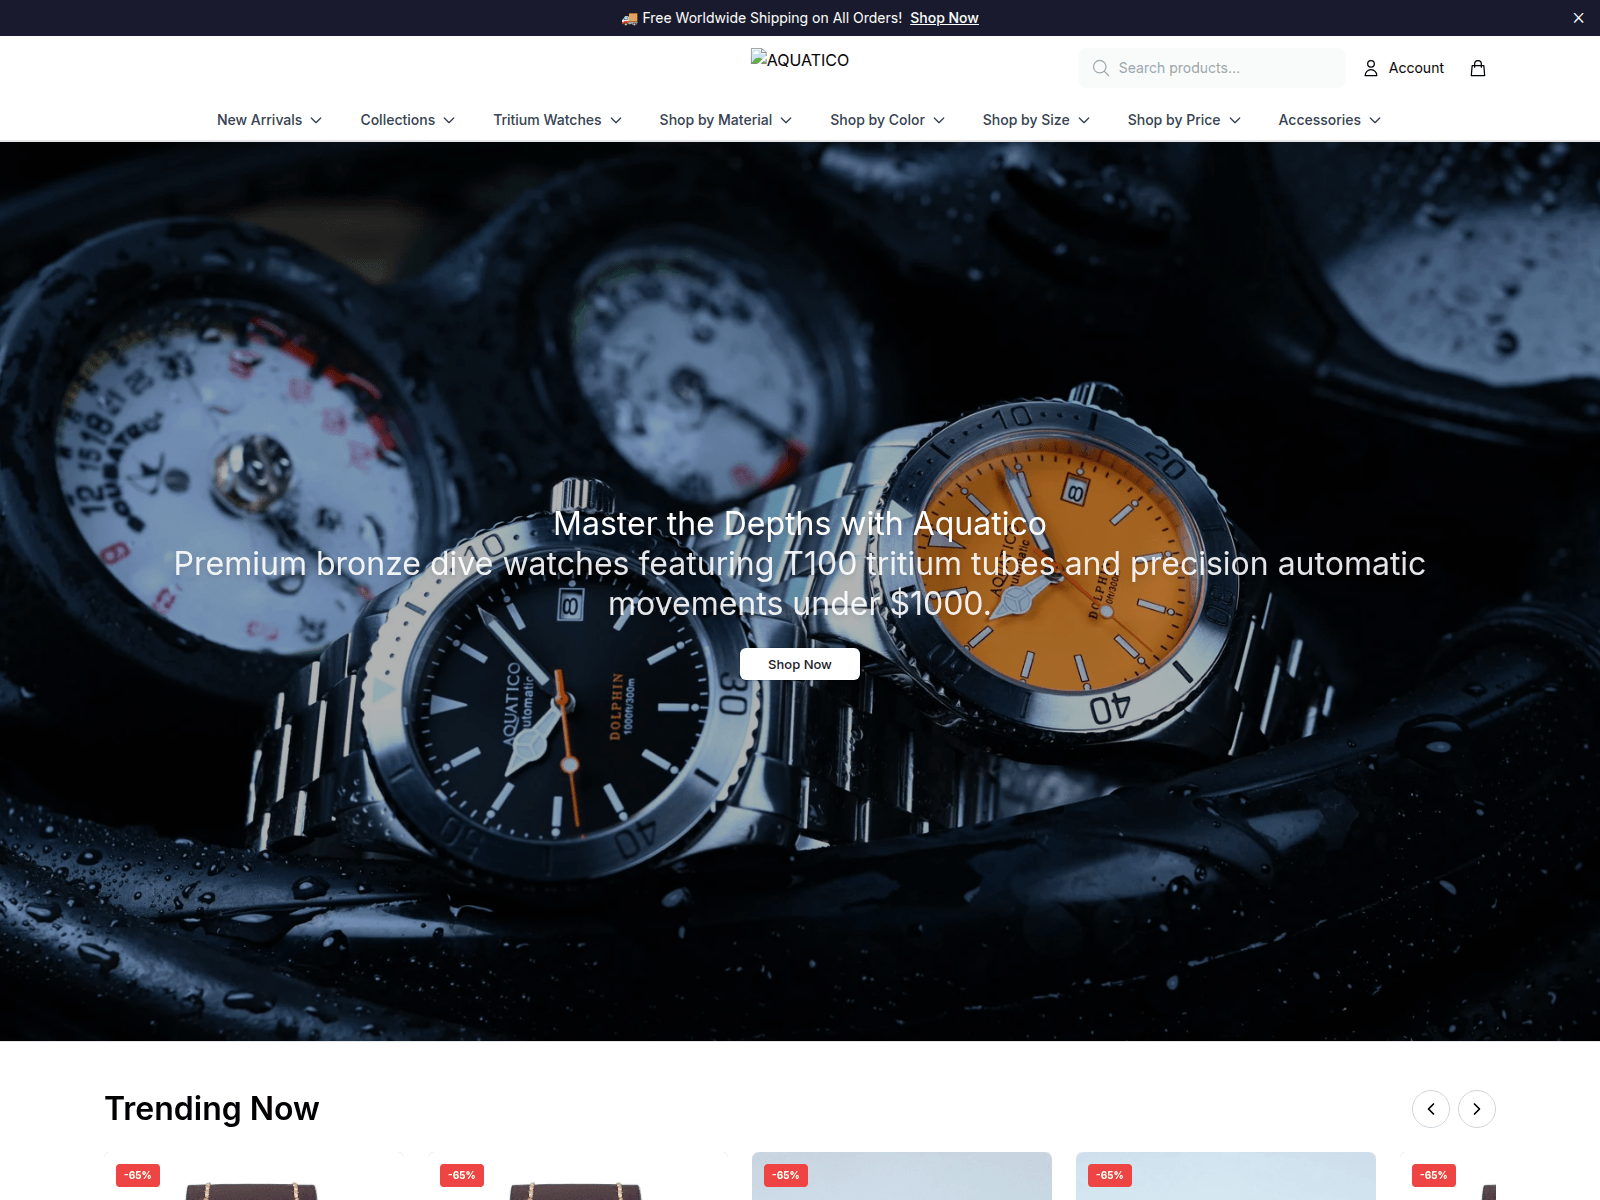Click the hero Shop Now button
This screenshot has height=1200, width=1600.
[x=800, y=664]
